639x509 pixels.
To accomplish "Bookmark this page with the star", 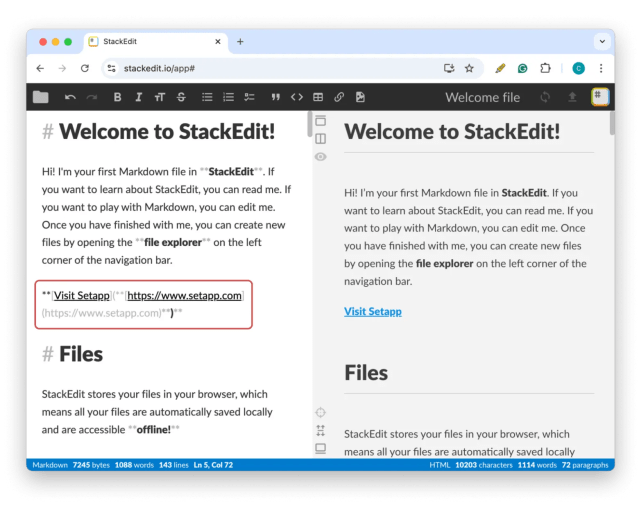I will click(x=469, y=68).
